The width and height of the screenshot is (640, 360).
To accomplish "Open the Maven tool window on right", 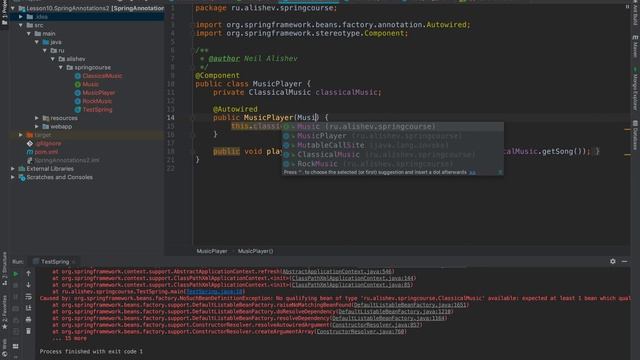I will pos(635,46).
